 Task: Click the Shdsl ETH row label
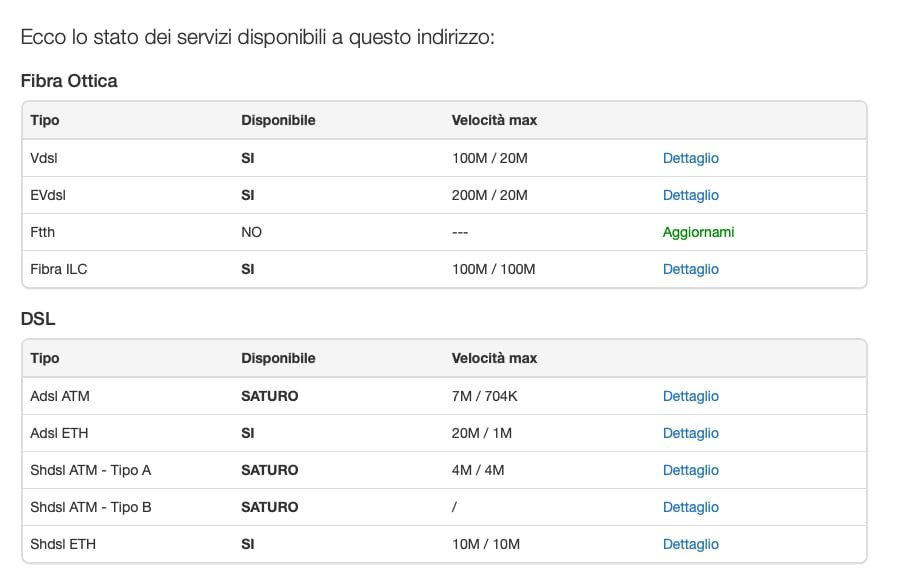click(x=63, y=544)
